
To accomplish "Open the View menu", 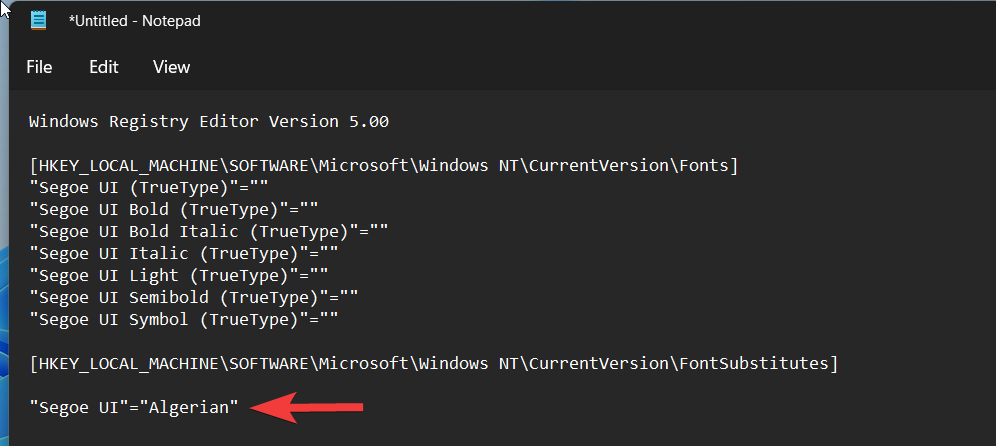I will click(x=171, y=67).
